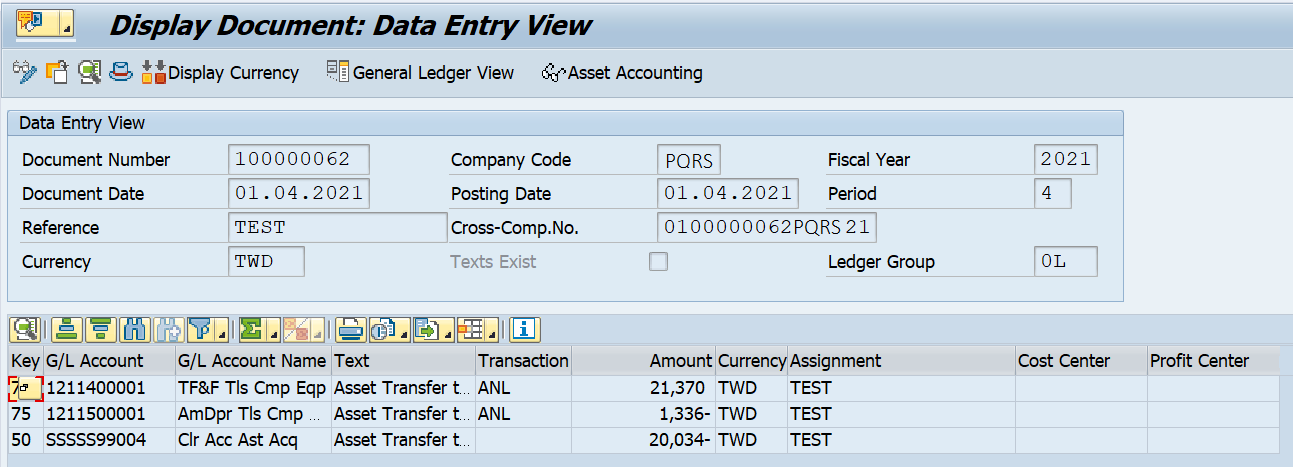Expand the Subtotals dropdown arrow

pyautogui.click(x=319, y=330)
